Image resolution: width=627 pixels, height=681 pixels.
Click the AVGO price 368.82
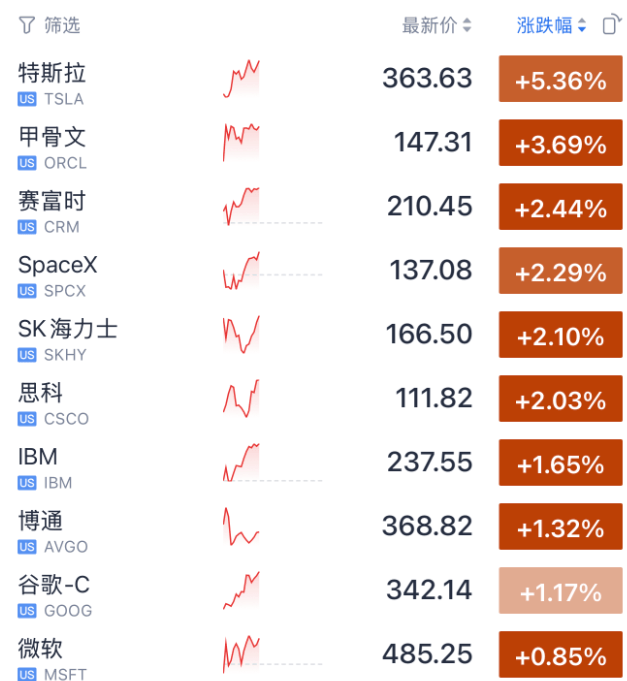click(427, 526)
